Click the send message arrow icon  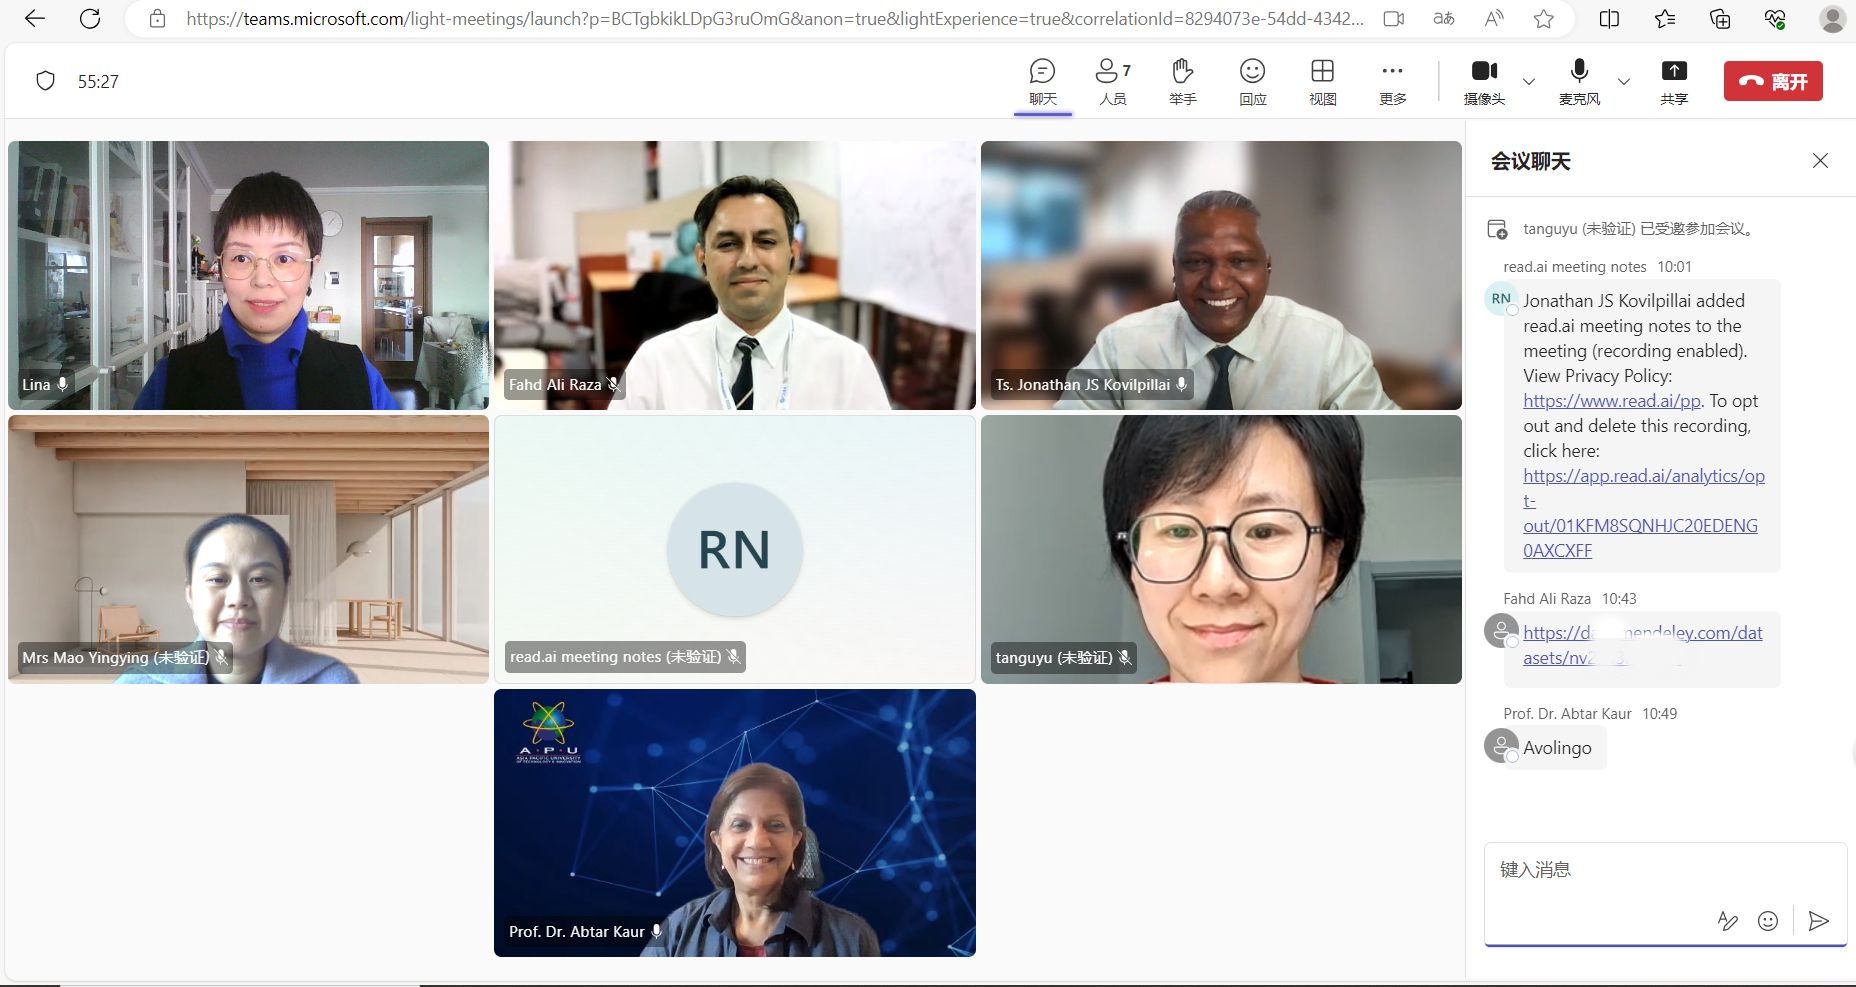click(1819, 921)
